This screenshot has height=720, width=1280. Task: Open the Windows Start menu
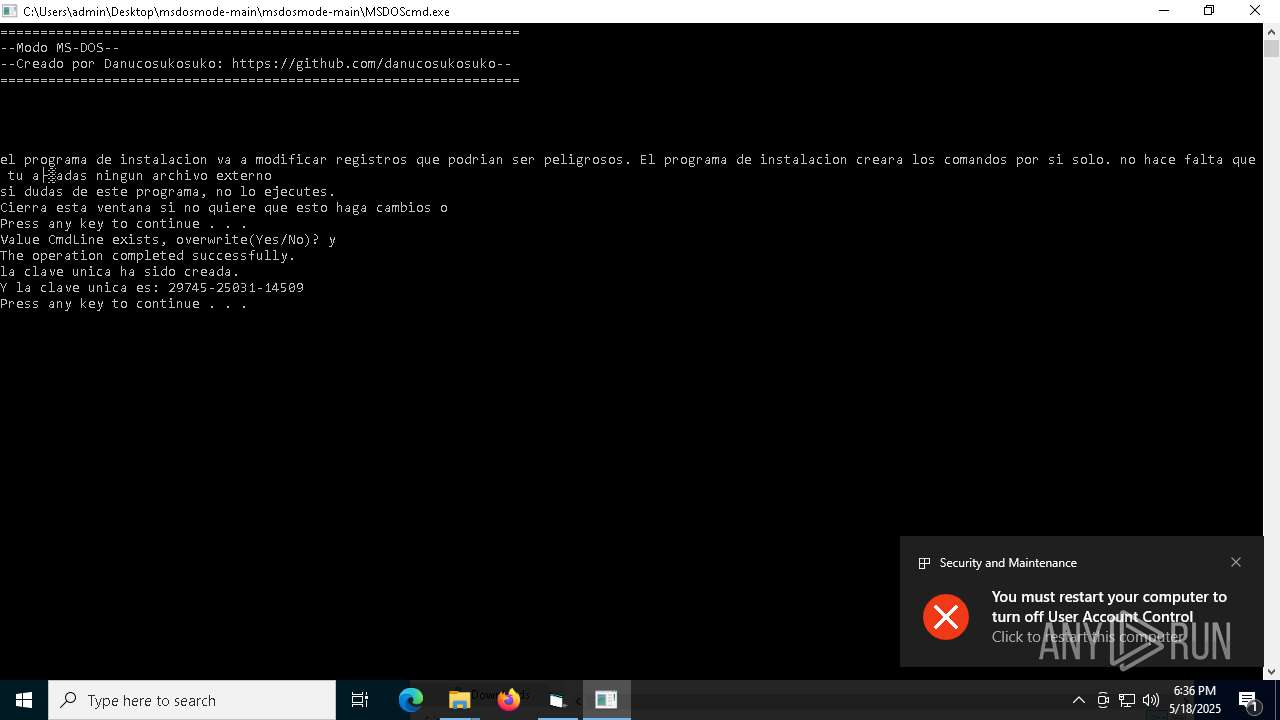point(24,700)
